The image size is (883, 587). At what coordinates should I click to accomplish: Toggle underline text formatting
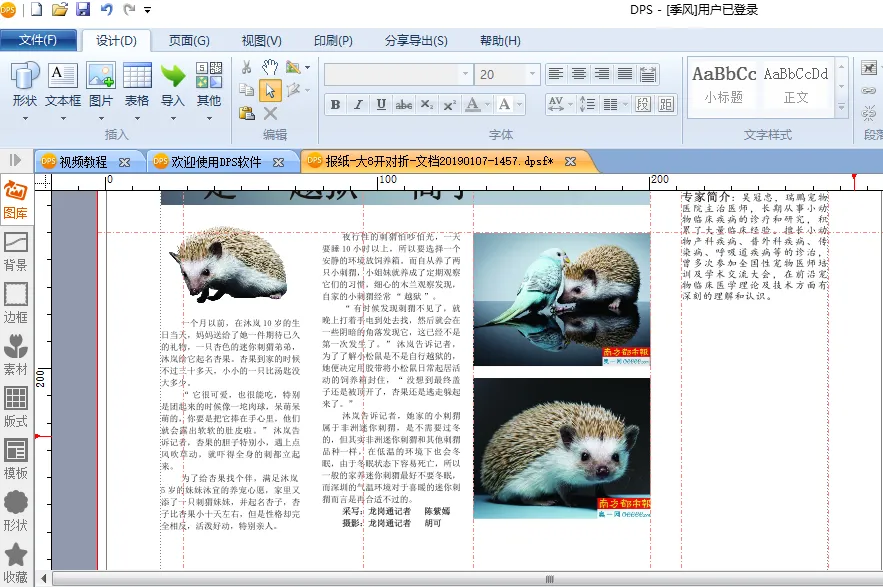(381, 105)
